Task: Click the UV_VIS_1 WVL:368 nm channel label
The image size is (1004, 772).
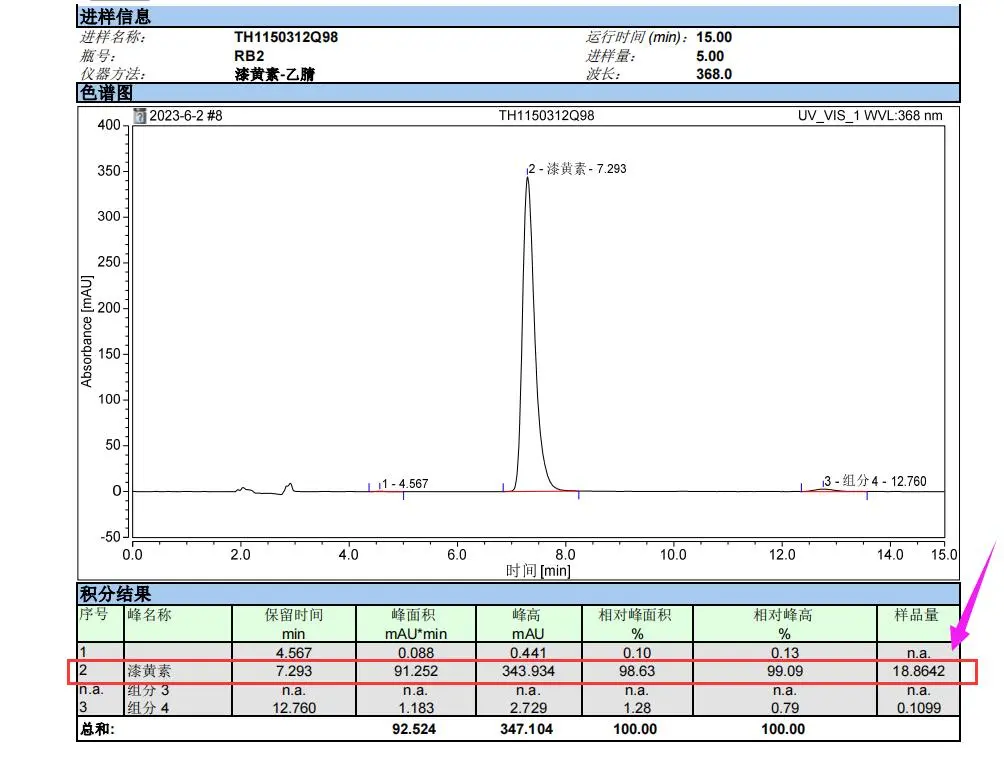Action: (869, 116)
